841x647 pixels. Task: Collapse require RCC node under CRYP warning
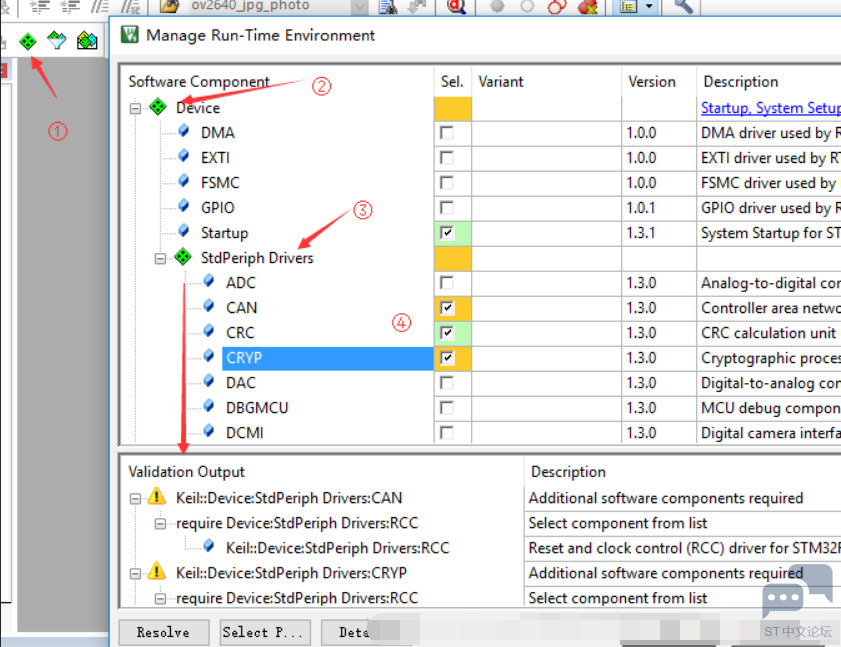point(160,599)
